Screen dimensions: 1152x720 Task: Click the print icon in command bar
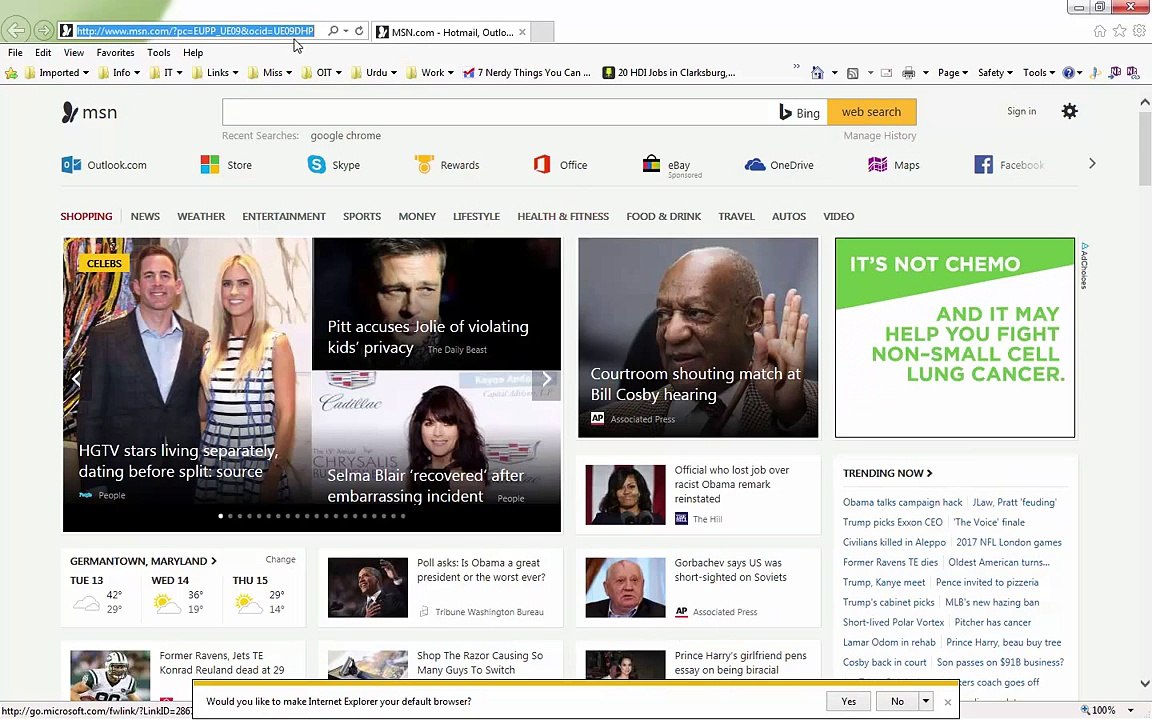[909, 73]
